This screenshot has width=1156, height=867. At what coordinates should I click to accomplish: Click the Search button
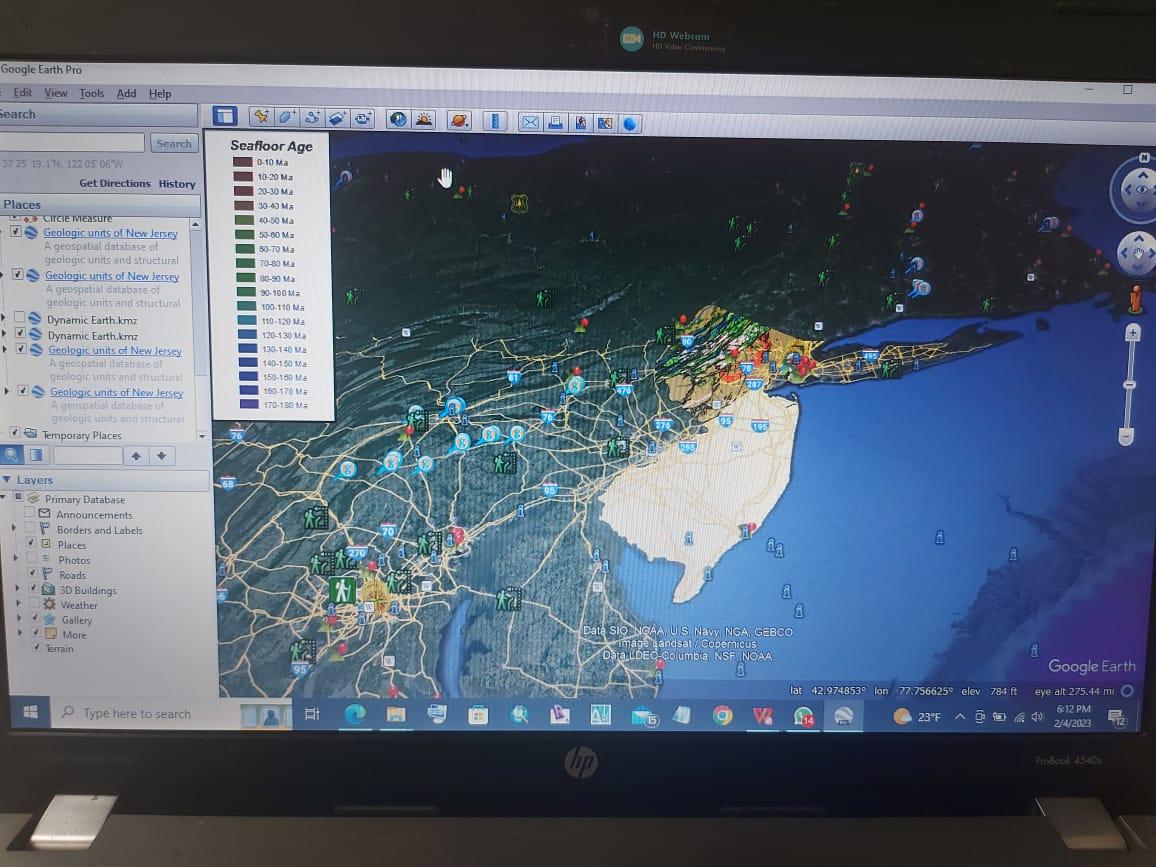coord(174,144)
